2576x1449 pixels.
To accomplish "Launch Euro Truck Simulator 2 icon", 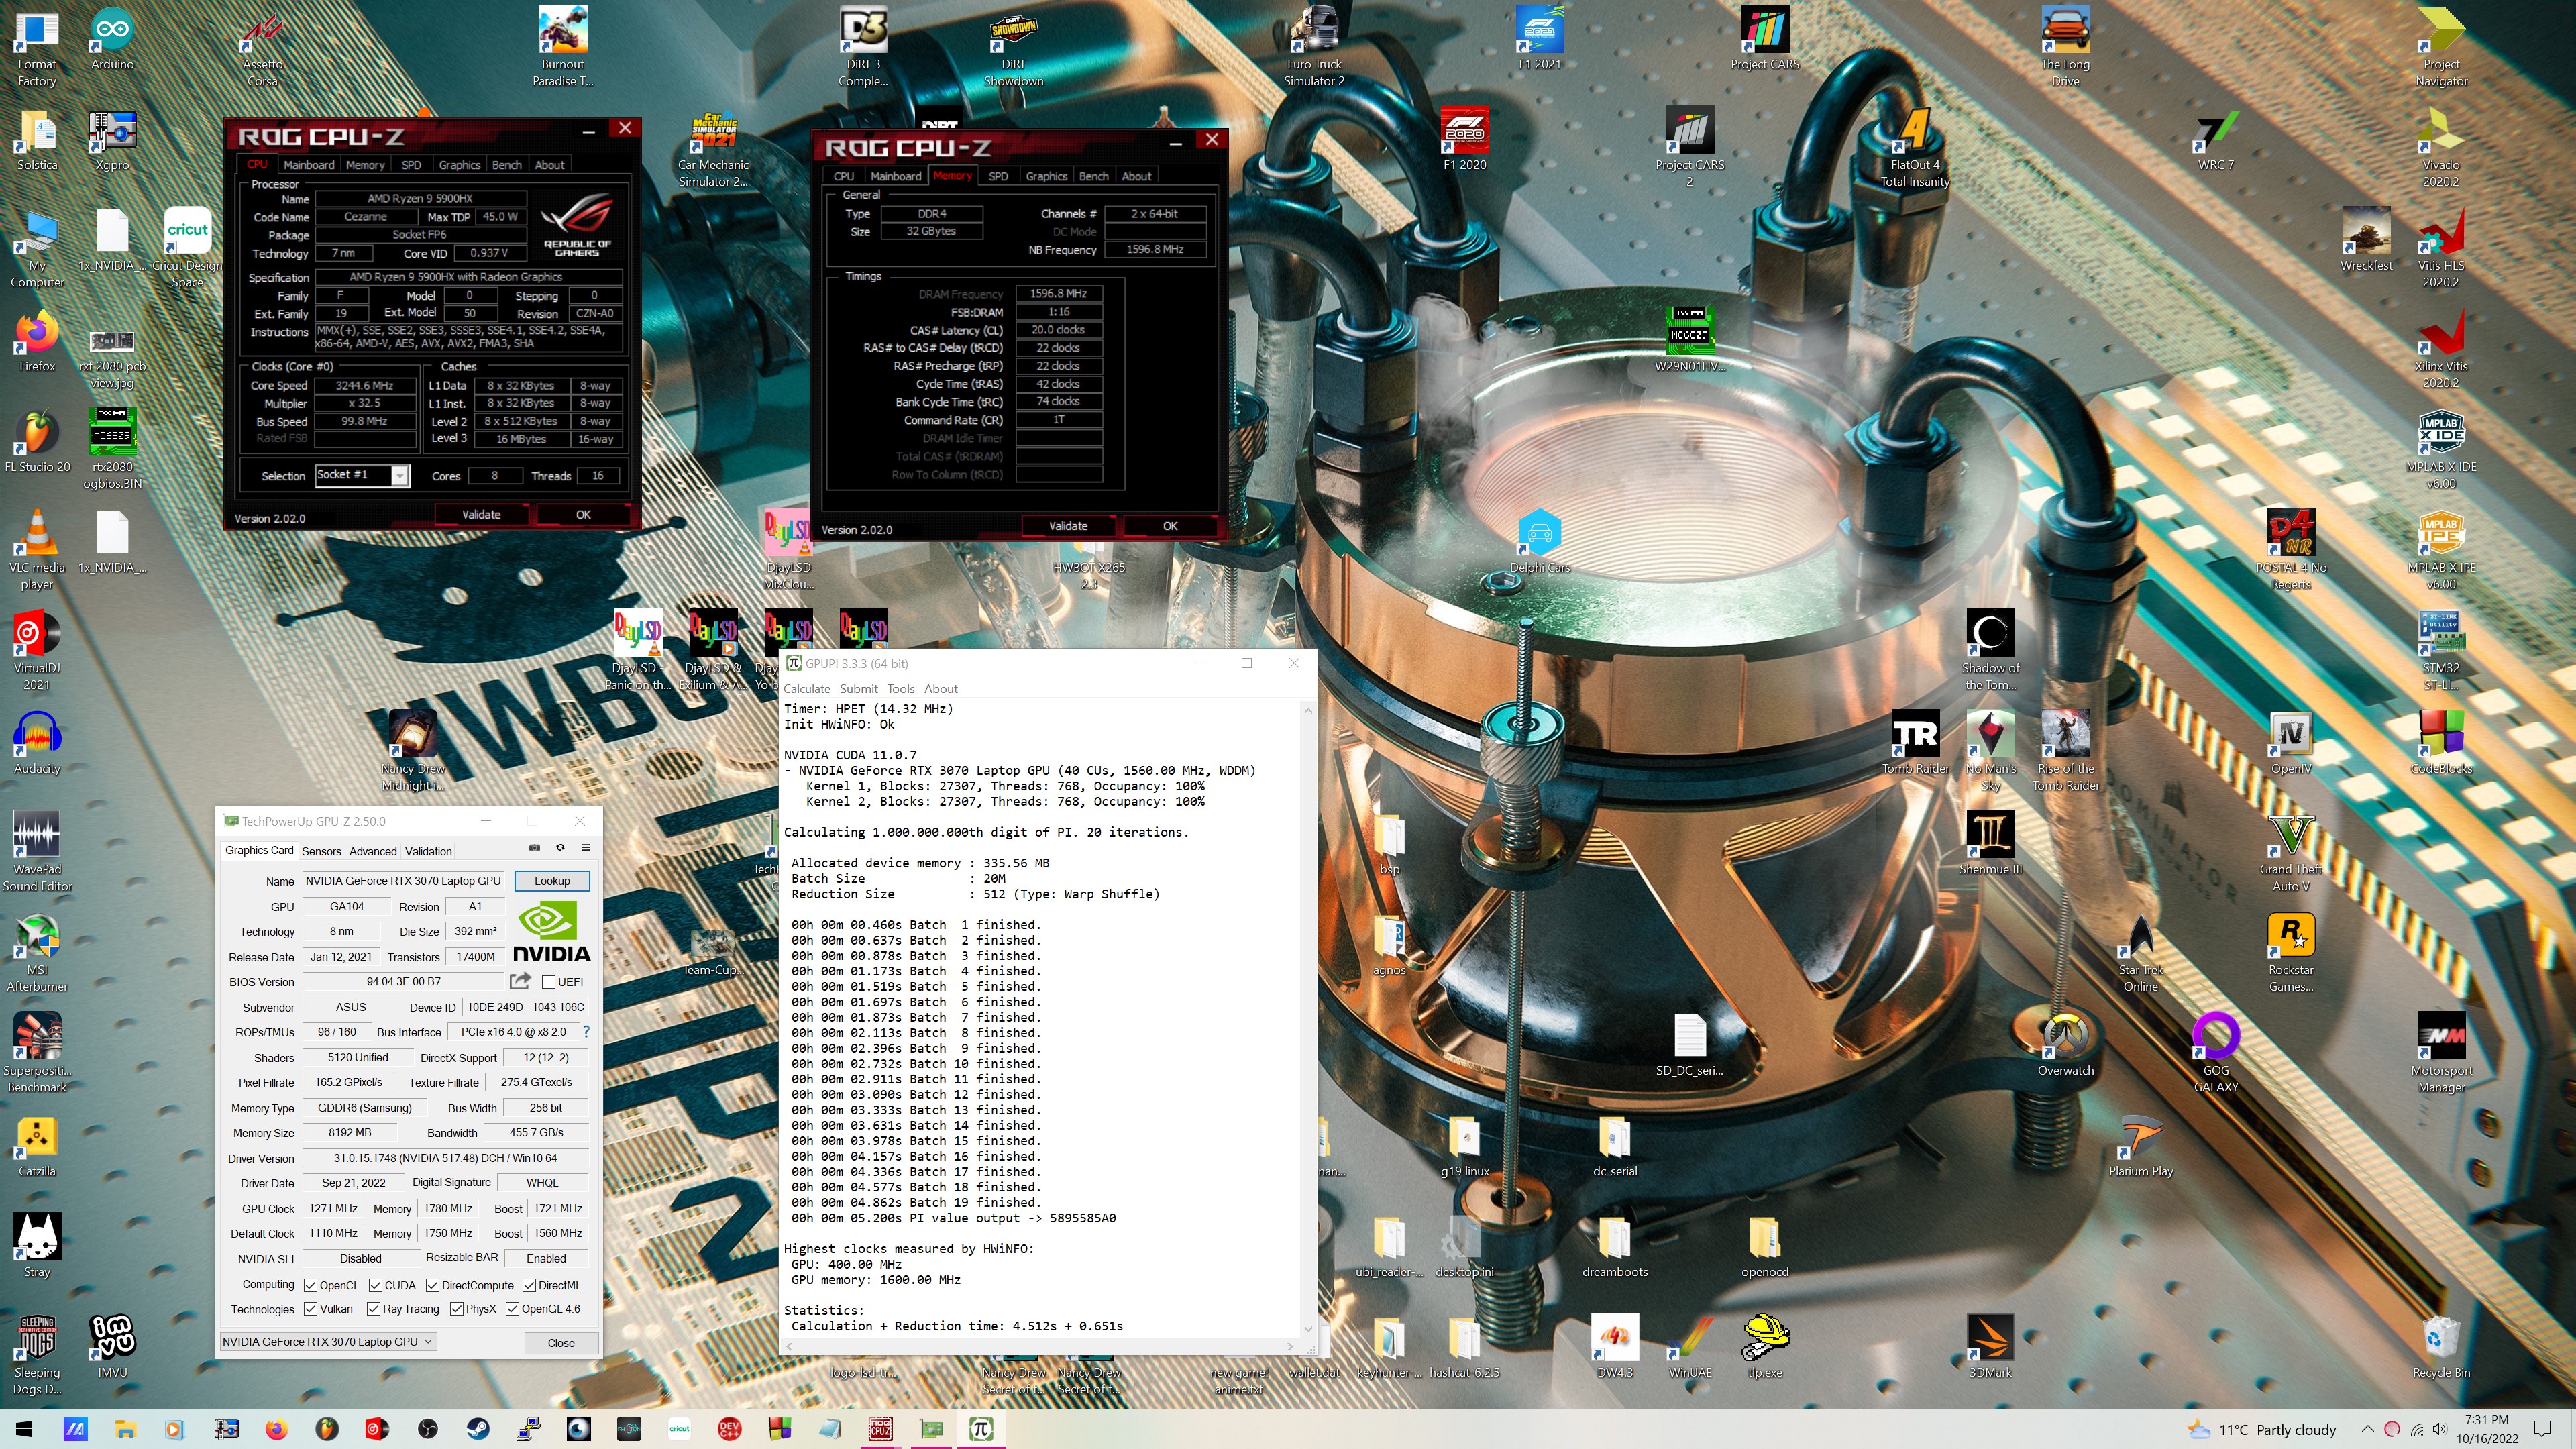I will click(x=1314, y=46).
